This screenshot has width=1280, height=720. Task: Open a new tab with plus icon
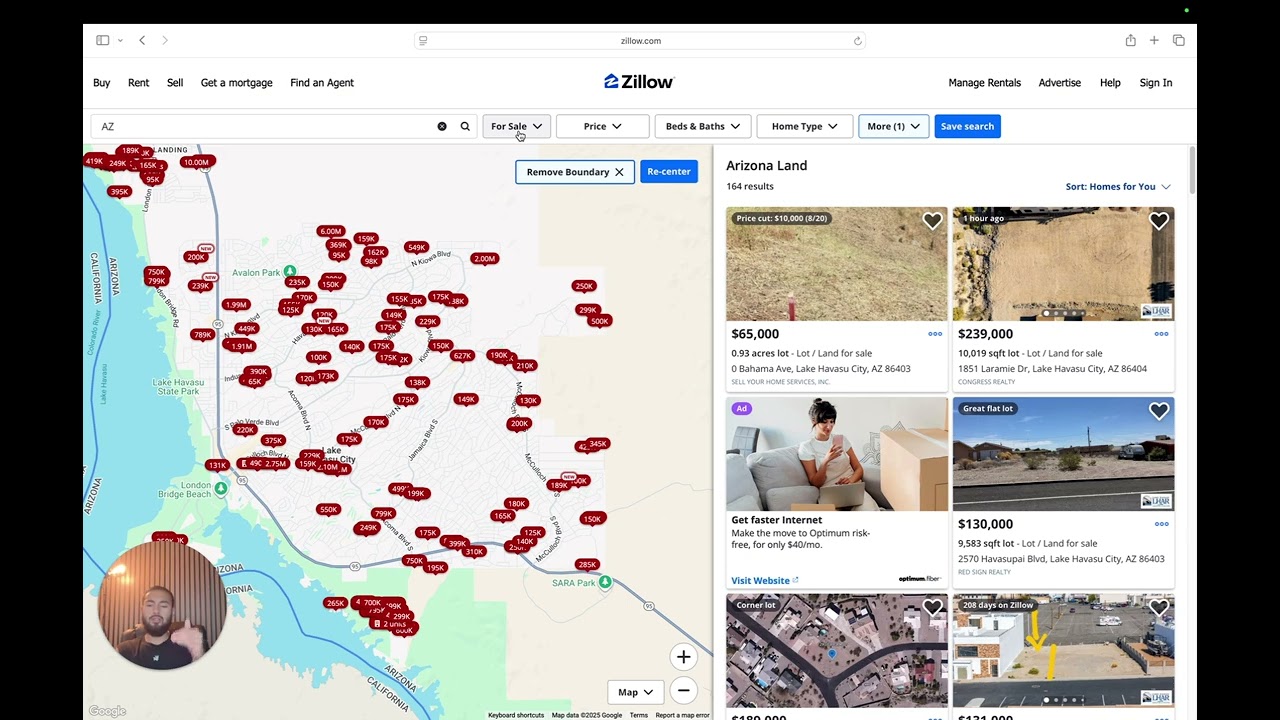click(x=1154, y=40)
